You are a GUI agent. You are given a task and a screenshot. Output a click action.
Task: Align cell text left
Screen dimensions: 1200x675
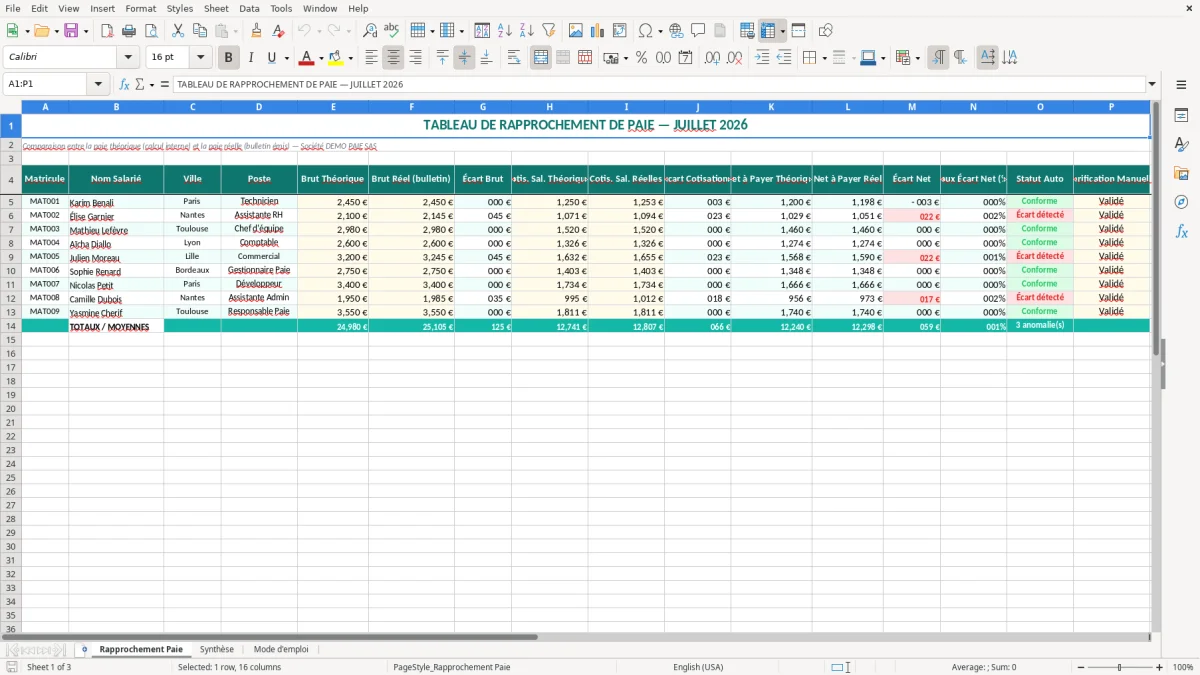tap(372, 58)
